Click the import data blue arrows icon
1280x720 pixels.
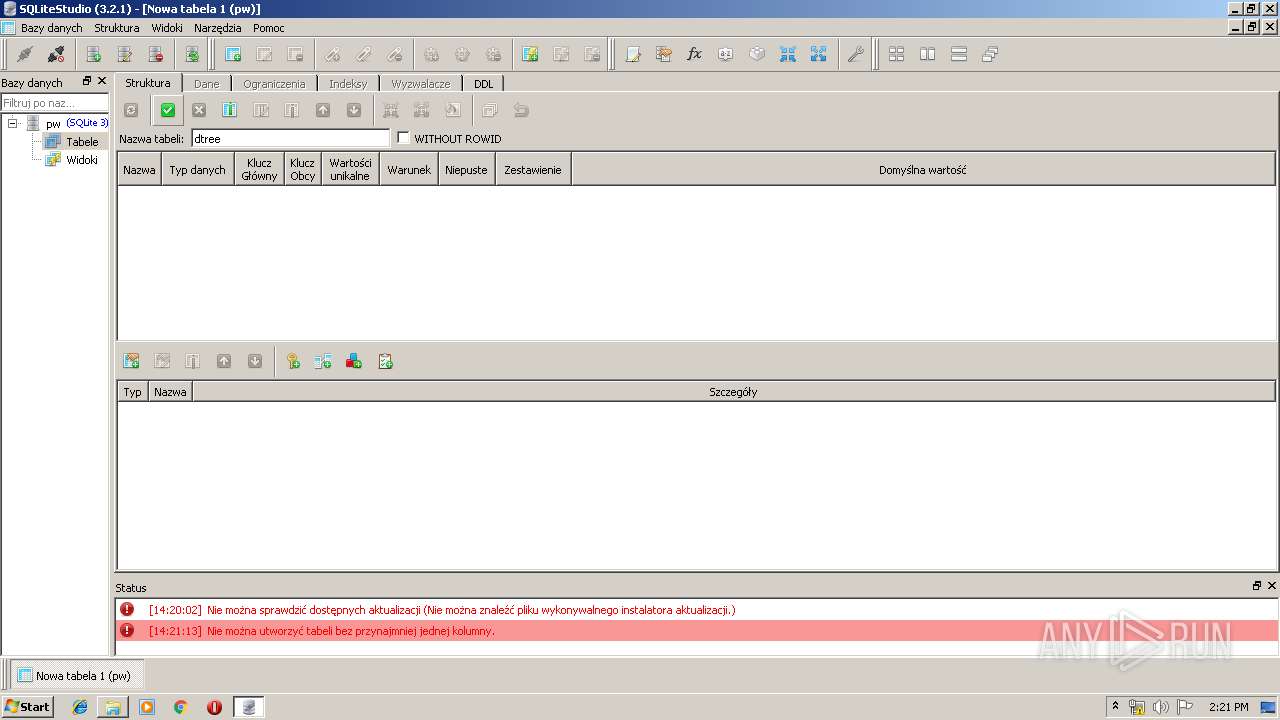pos(788,54)
